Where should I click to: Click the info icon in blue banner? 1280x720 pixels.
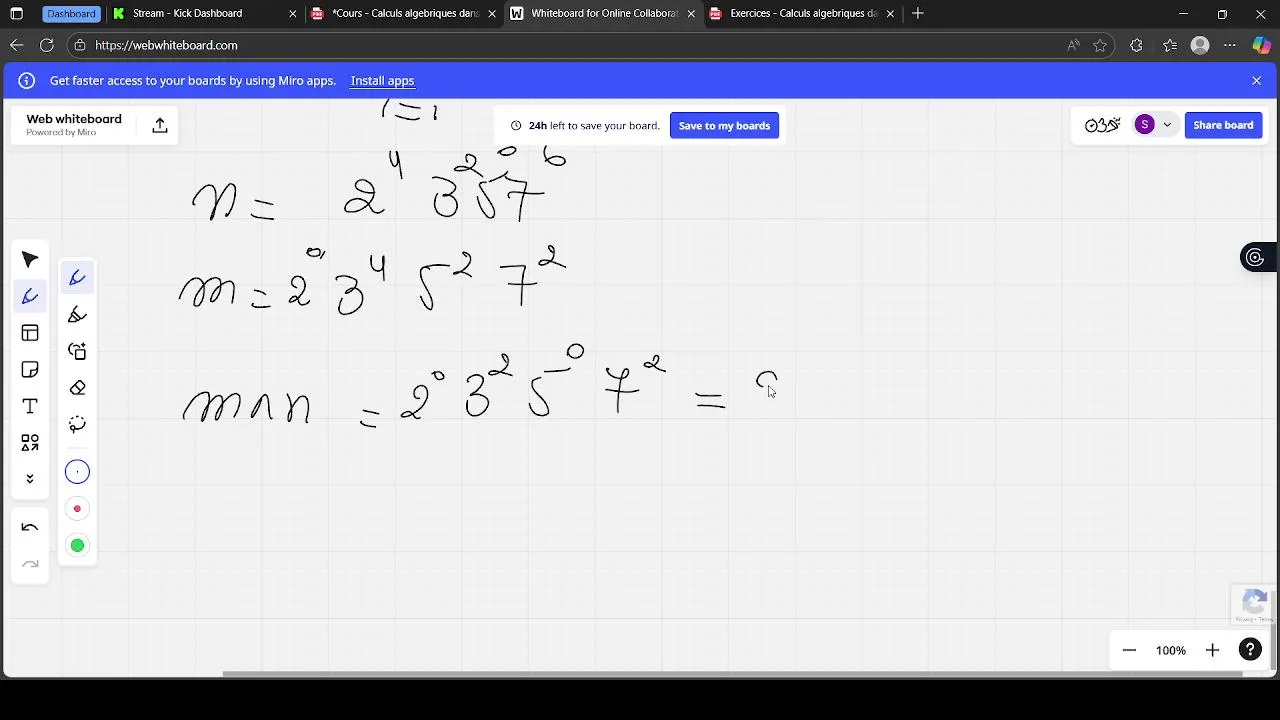click(x=27, y=81)
